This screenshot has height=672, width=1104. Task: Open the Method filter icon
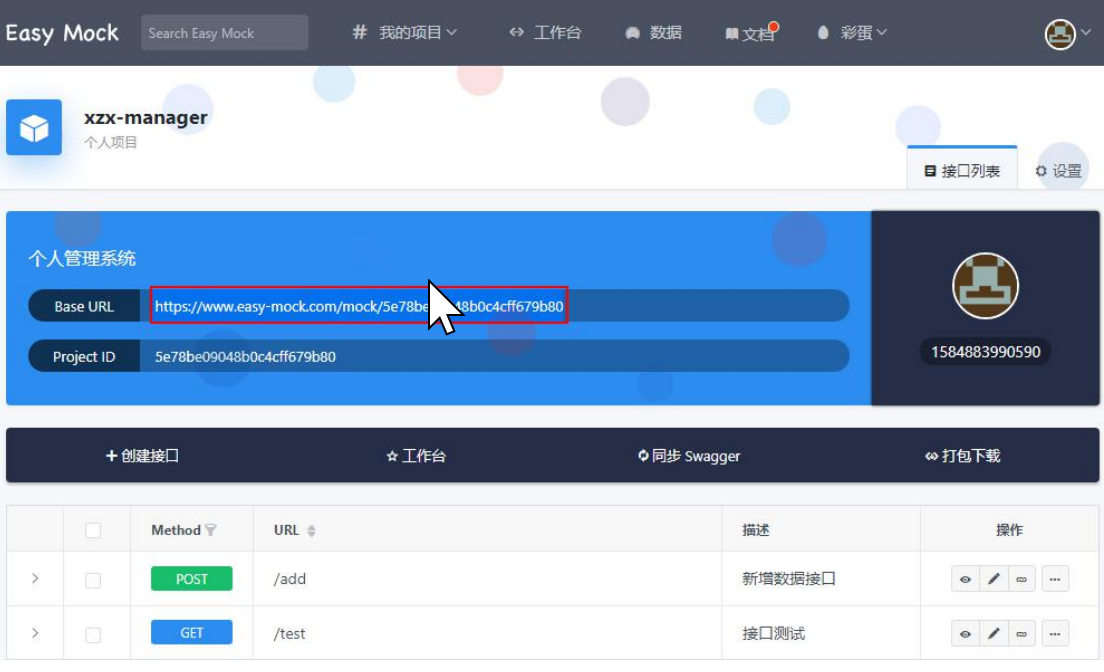click(x=211, y=530)
